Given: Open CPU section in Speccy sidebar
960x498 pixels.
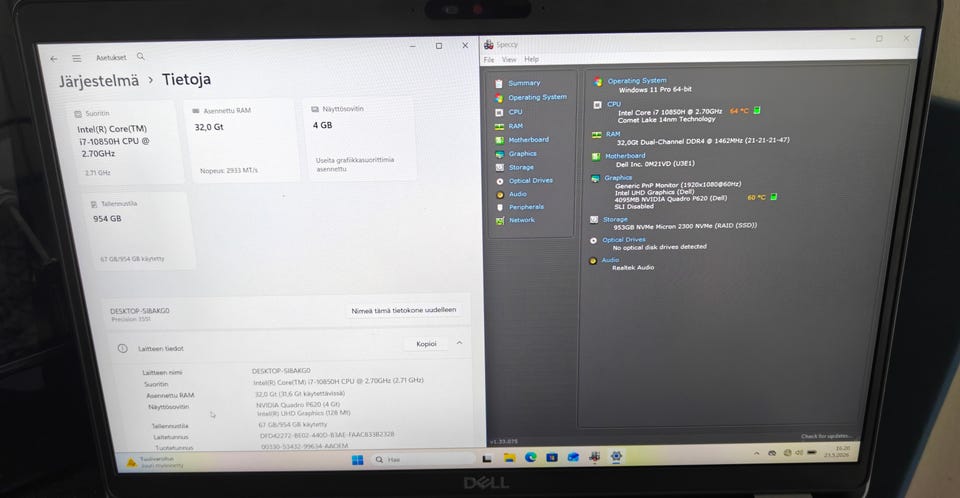Looking at the screenshot, I should click(515, 112).
